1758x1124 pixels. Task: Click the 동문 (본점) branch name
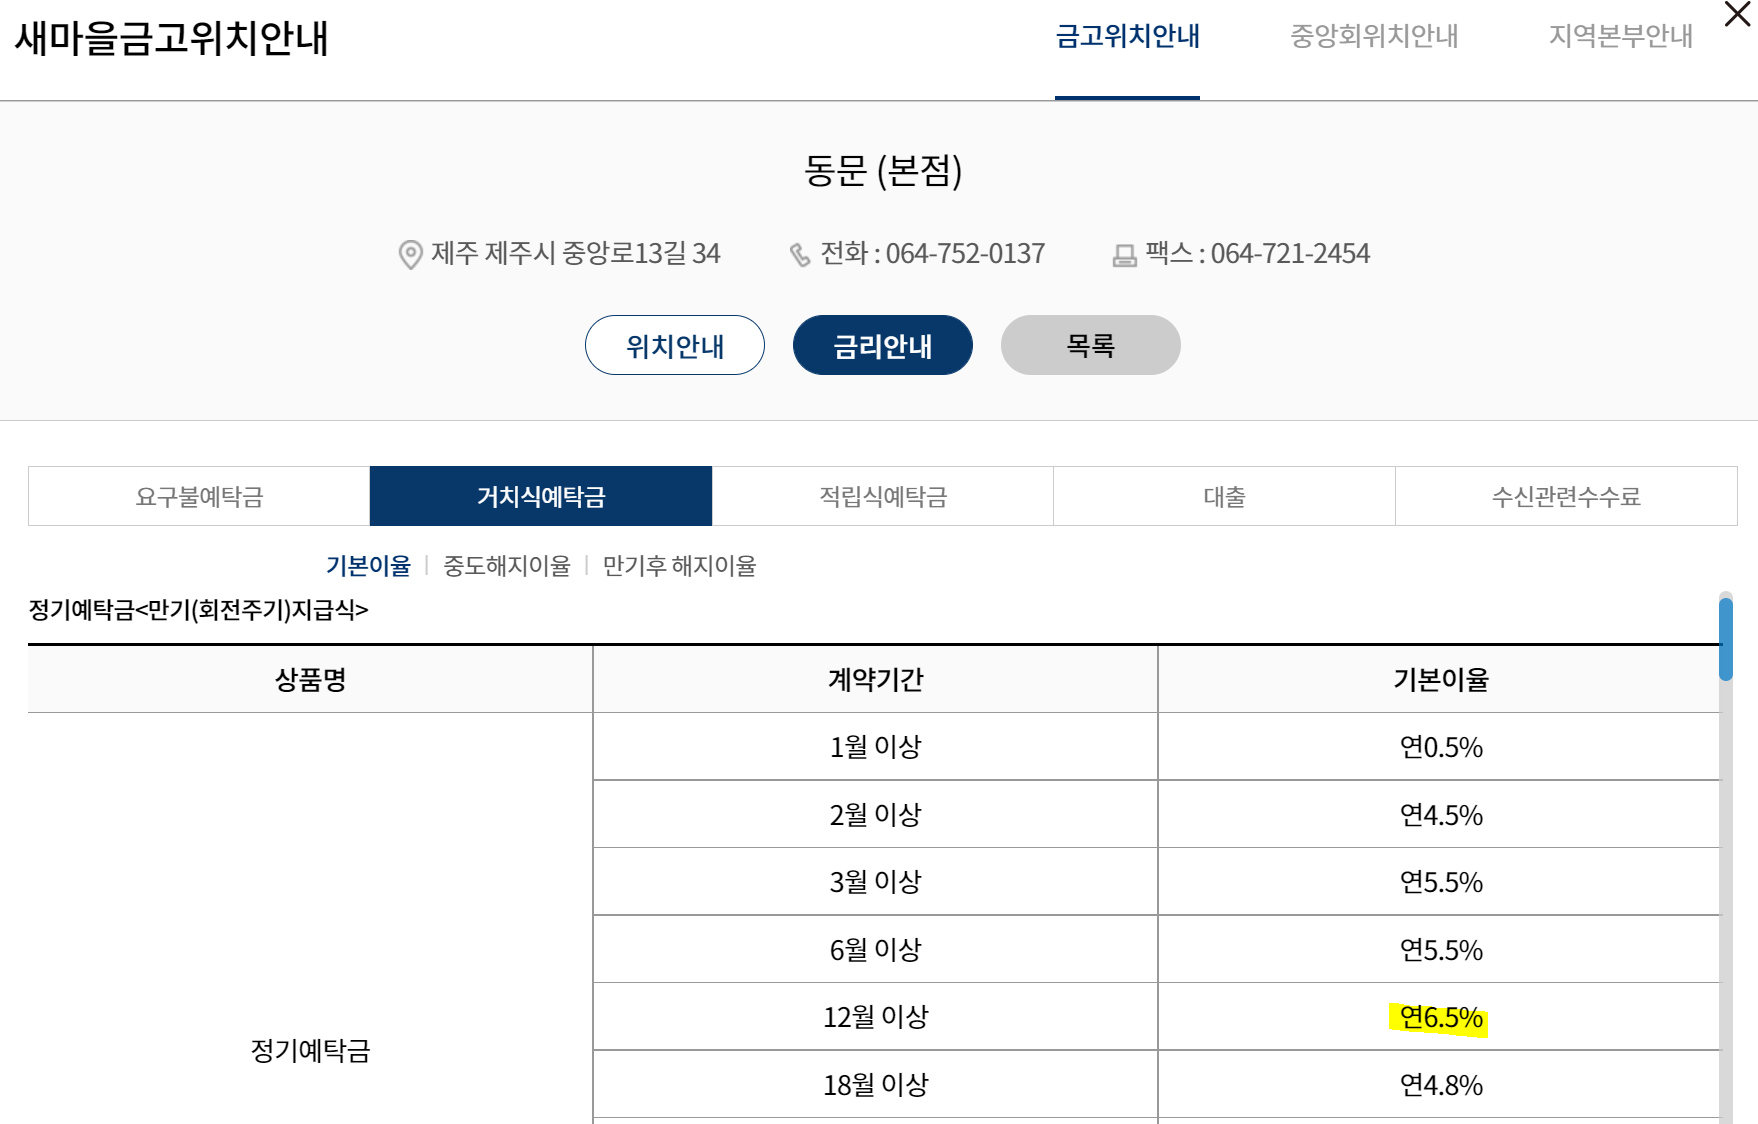[x=883, y=171]
